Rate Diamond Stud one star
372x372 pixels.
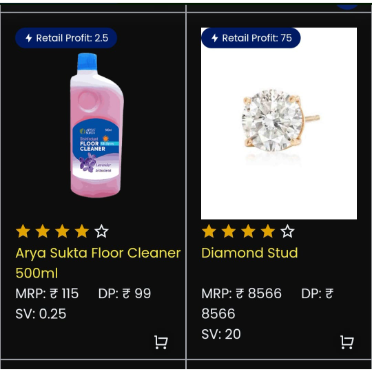209,231
